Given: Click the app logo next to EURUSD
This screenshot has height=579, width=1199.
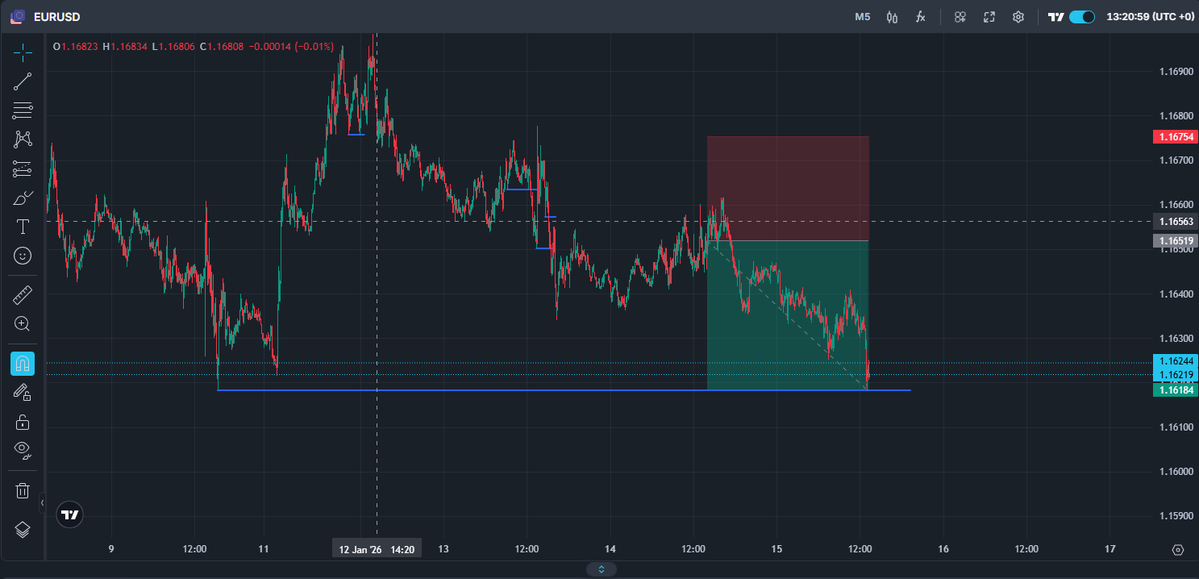Looking at the screenshot, I should coord(18,17).
